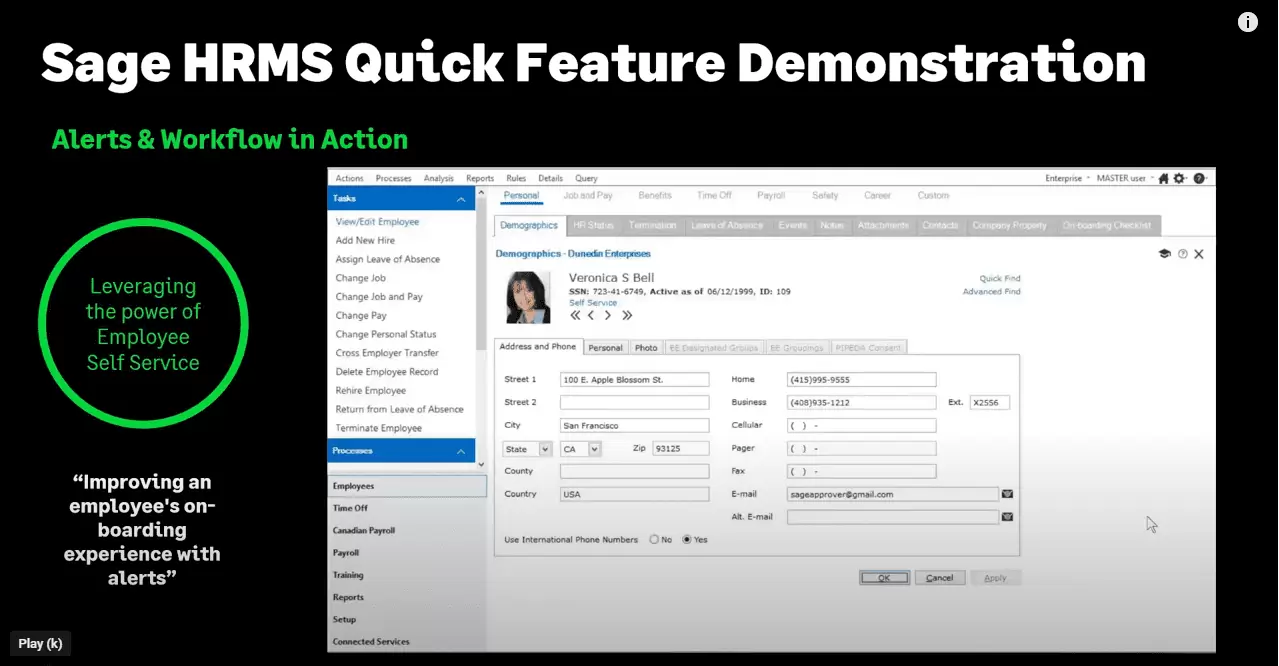Screen dimensions: 1279x666
Task: Open the settings gear icon
Action: [x=1179, y=178]
